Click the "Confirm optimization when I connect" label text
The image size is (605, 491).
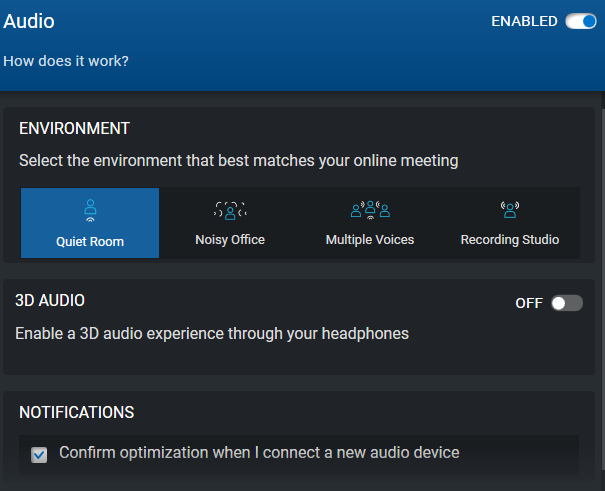259,453
